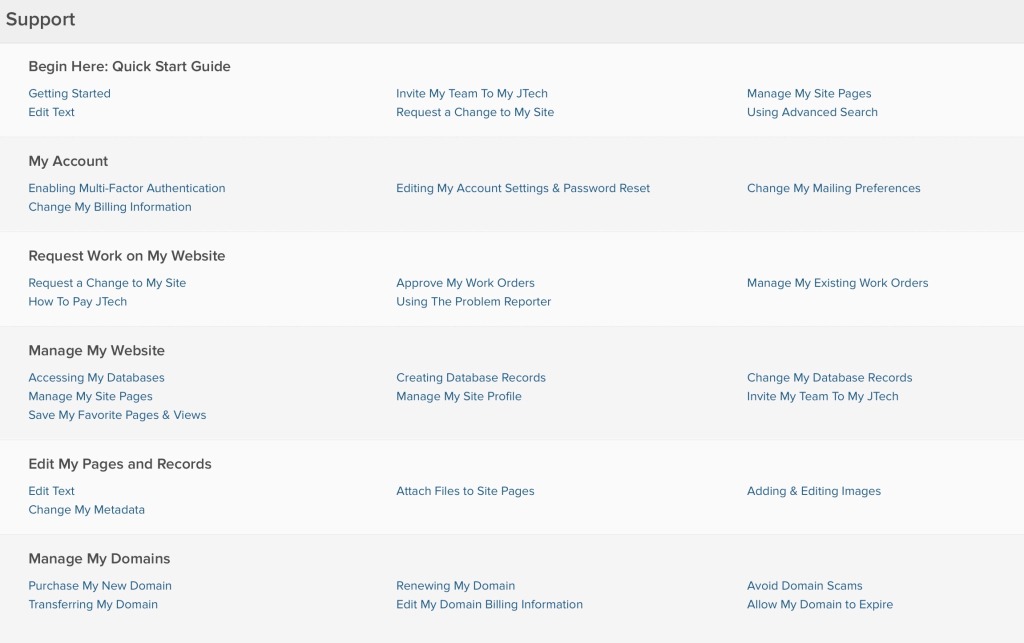Select Request a Change under Quick Start Guide
Screen dimensions: 1024x643
coord(475,112)
